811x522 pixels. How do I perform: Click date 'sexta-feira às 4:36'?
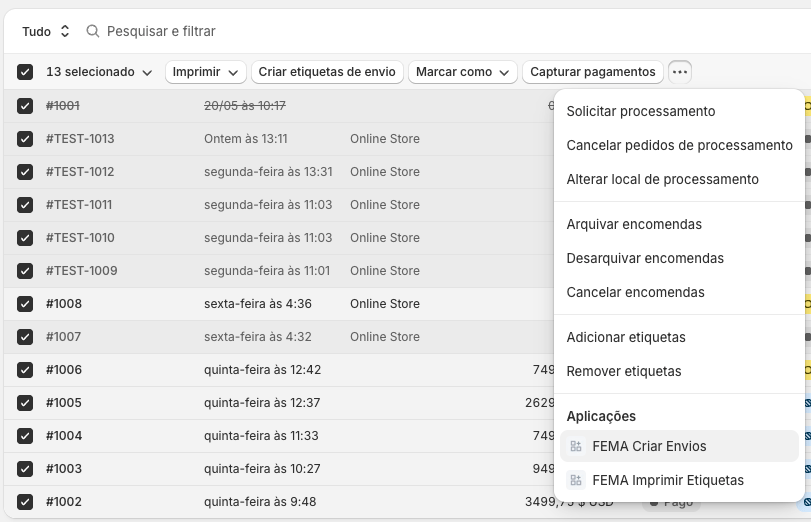[x=258, y=304]
